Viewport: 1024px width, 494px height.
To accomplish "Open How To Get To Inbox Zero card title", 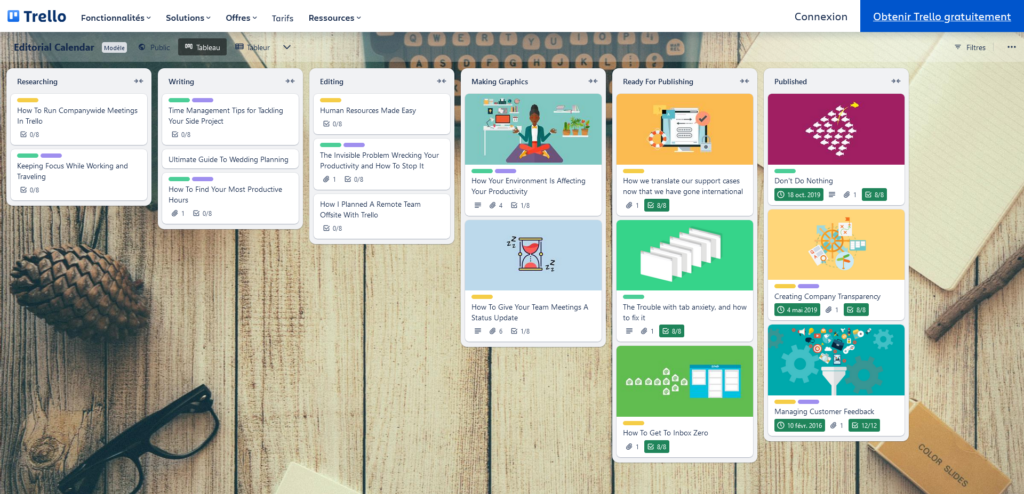I will (665, 433).
